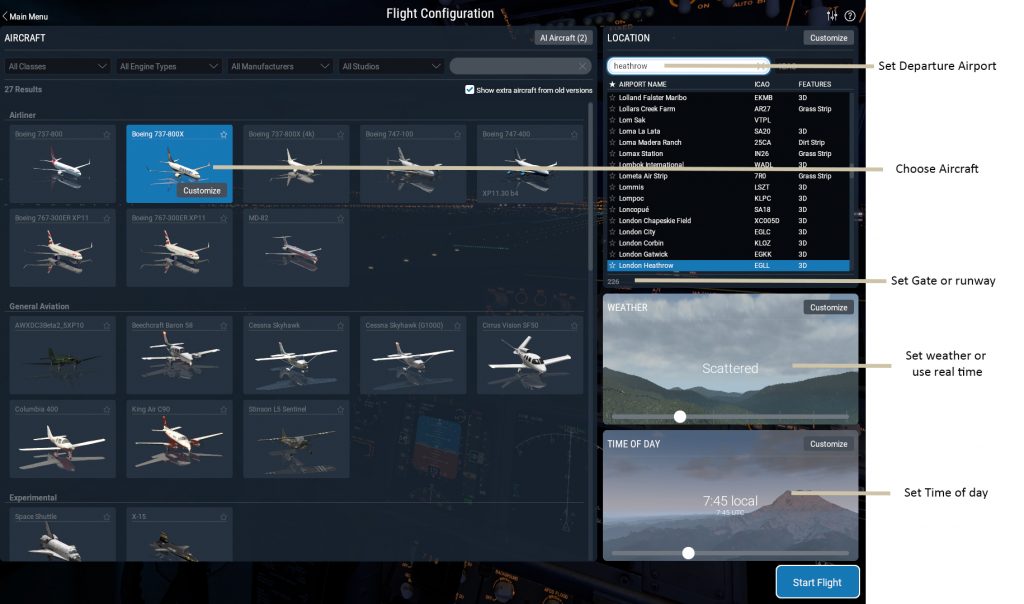Toggle favorite star for London Heathrow

click(x=612, y=266)
